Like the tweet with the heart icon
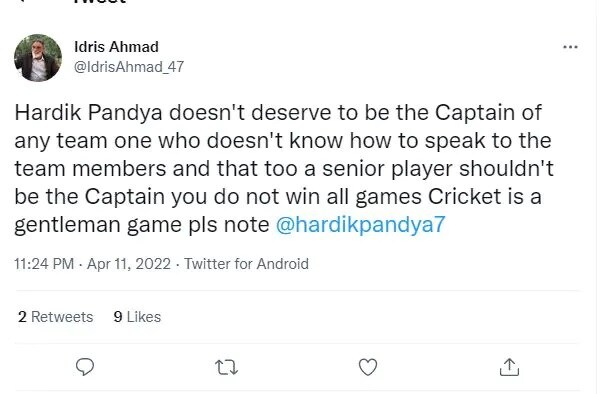Viewport: 601px width, 394px height. click(368, 367)
